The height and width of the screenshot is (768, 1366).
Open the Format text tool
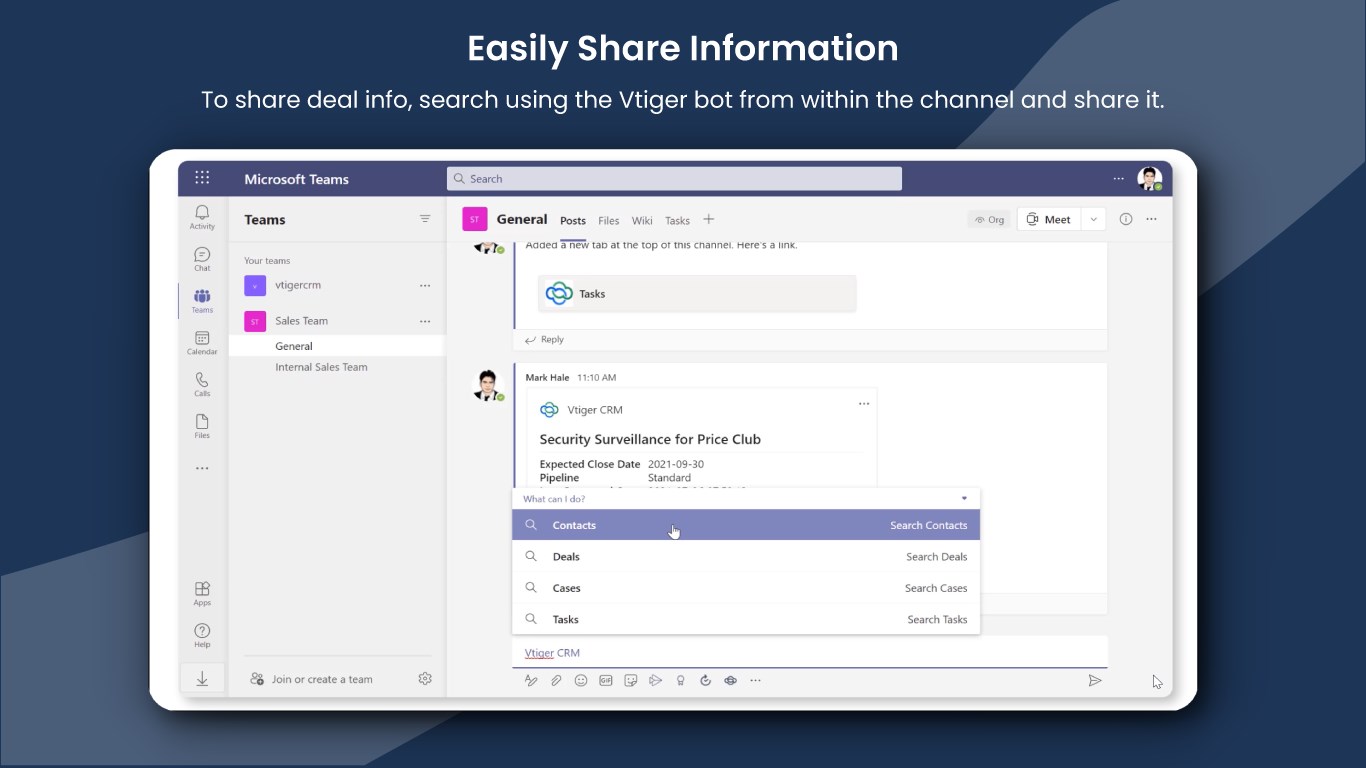(532, 680)
